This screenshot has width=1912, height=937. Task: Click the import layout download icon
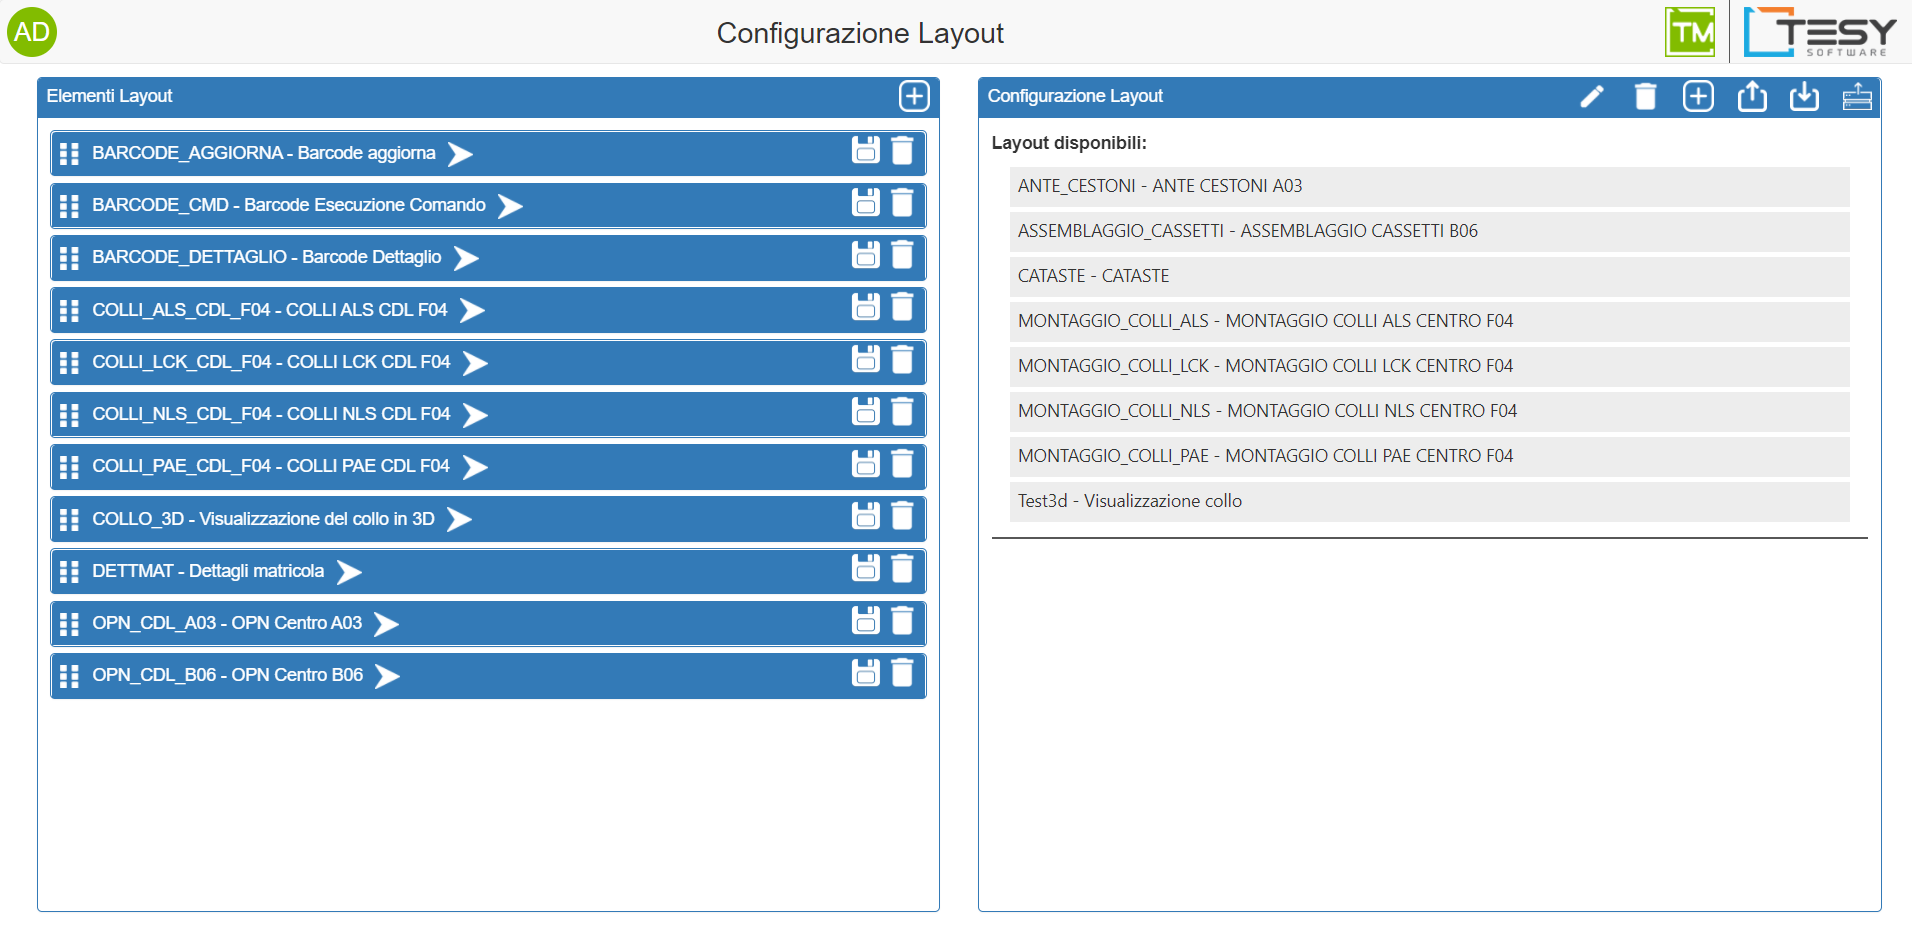[x=1804, y=96]
